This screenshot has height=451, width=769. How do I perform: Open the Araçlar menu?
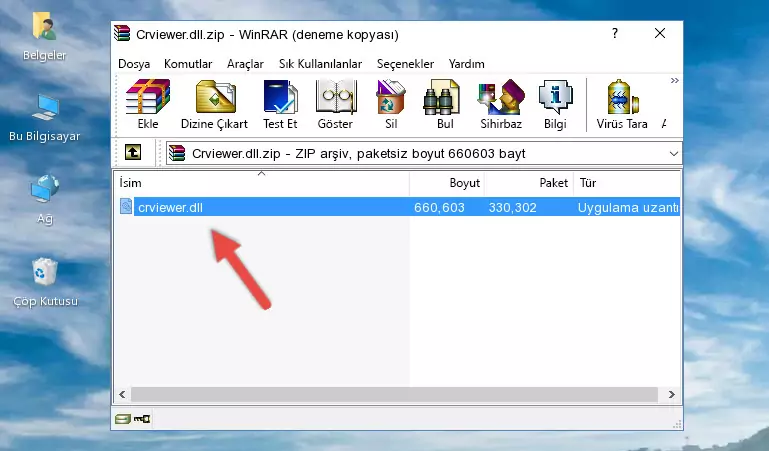tap(245, 64)
